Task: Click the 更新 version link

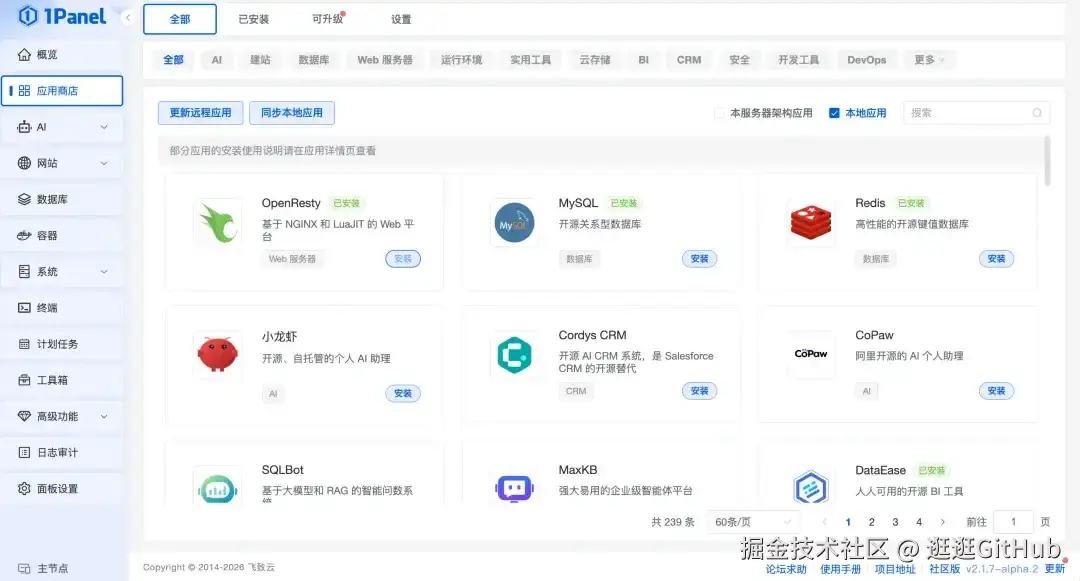Action: click(x=1055, y=569)
